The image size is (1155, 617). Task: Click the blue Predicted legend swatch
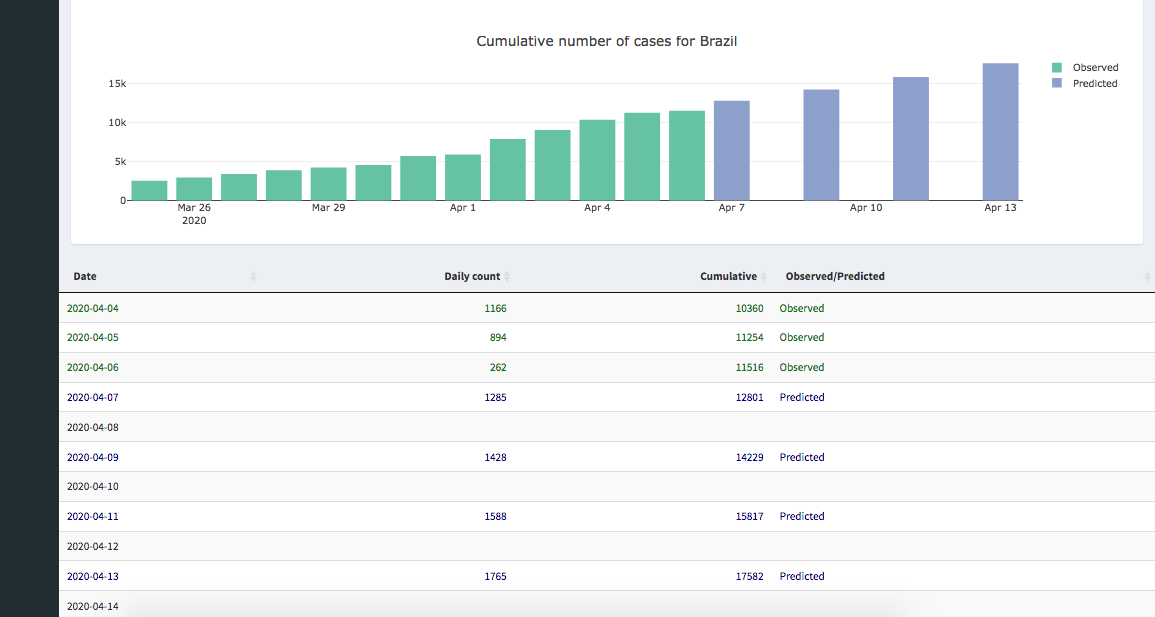(x=1057, y=84)
